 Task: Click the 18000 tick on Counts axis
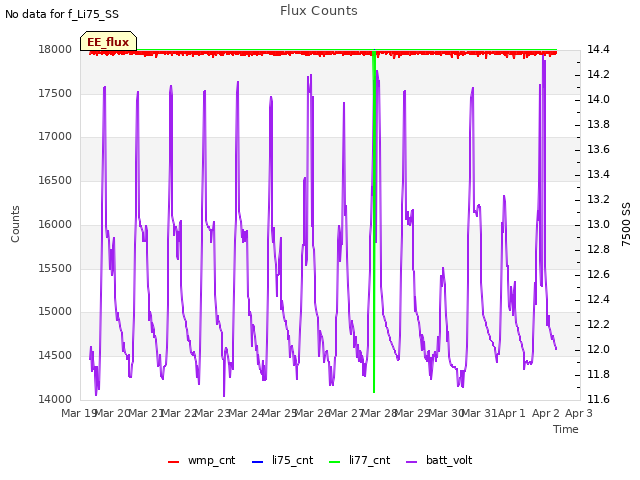55,49
